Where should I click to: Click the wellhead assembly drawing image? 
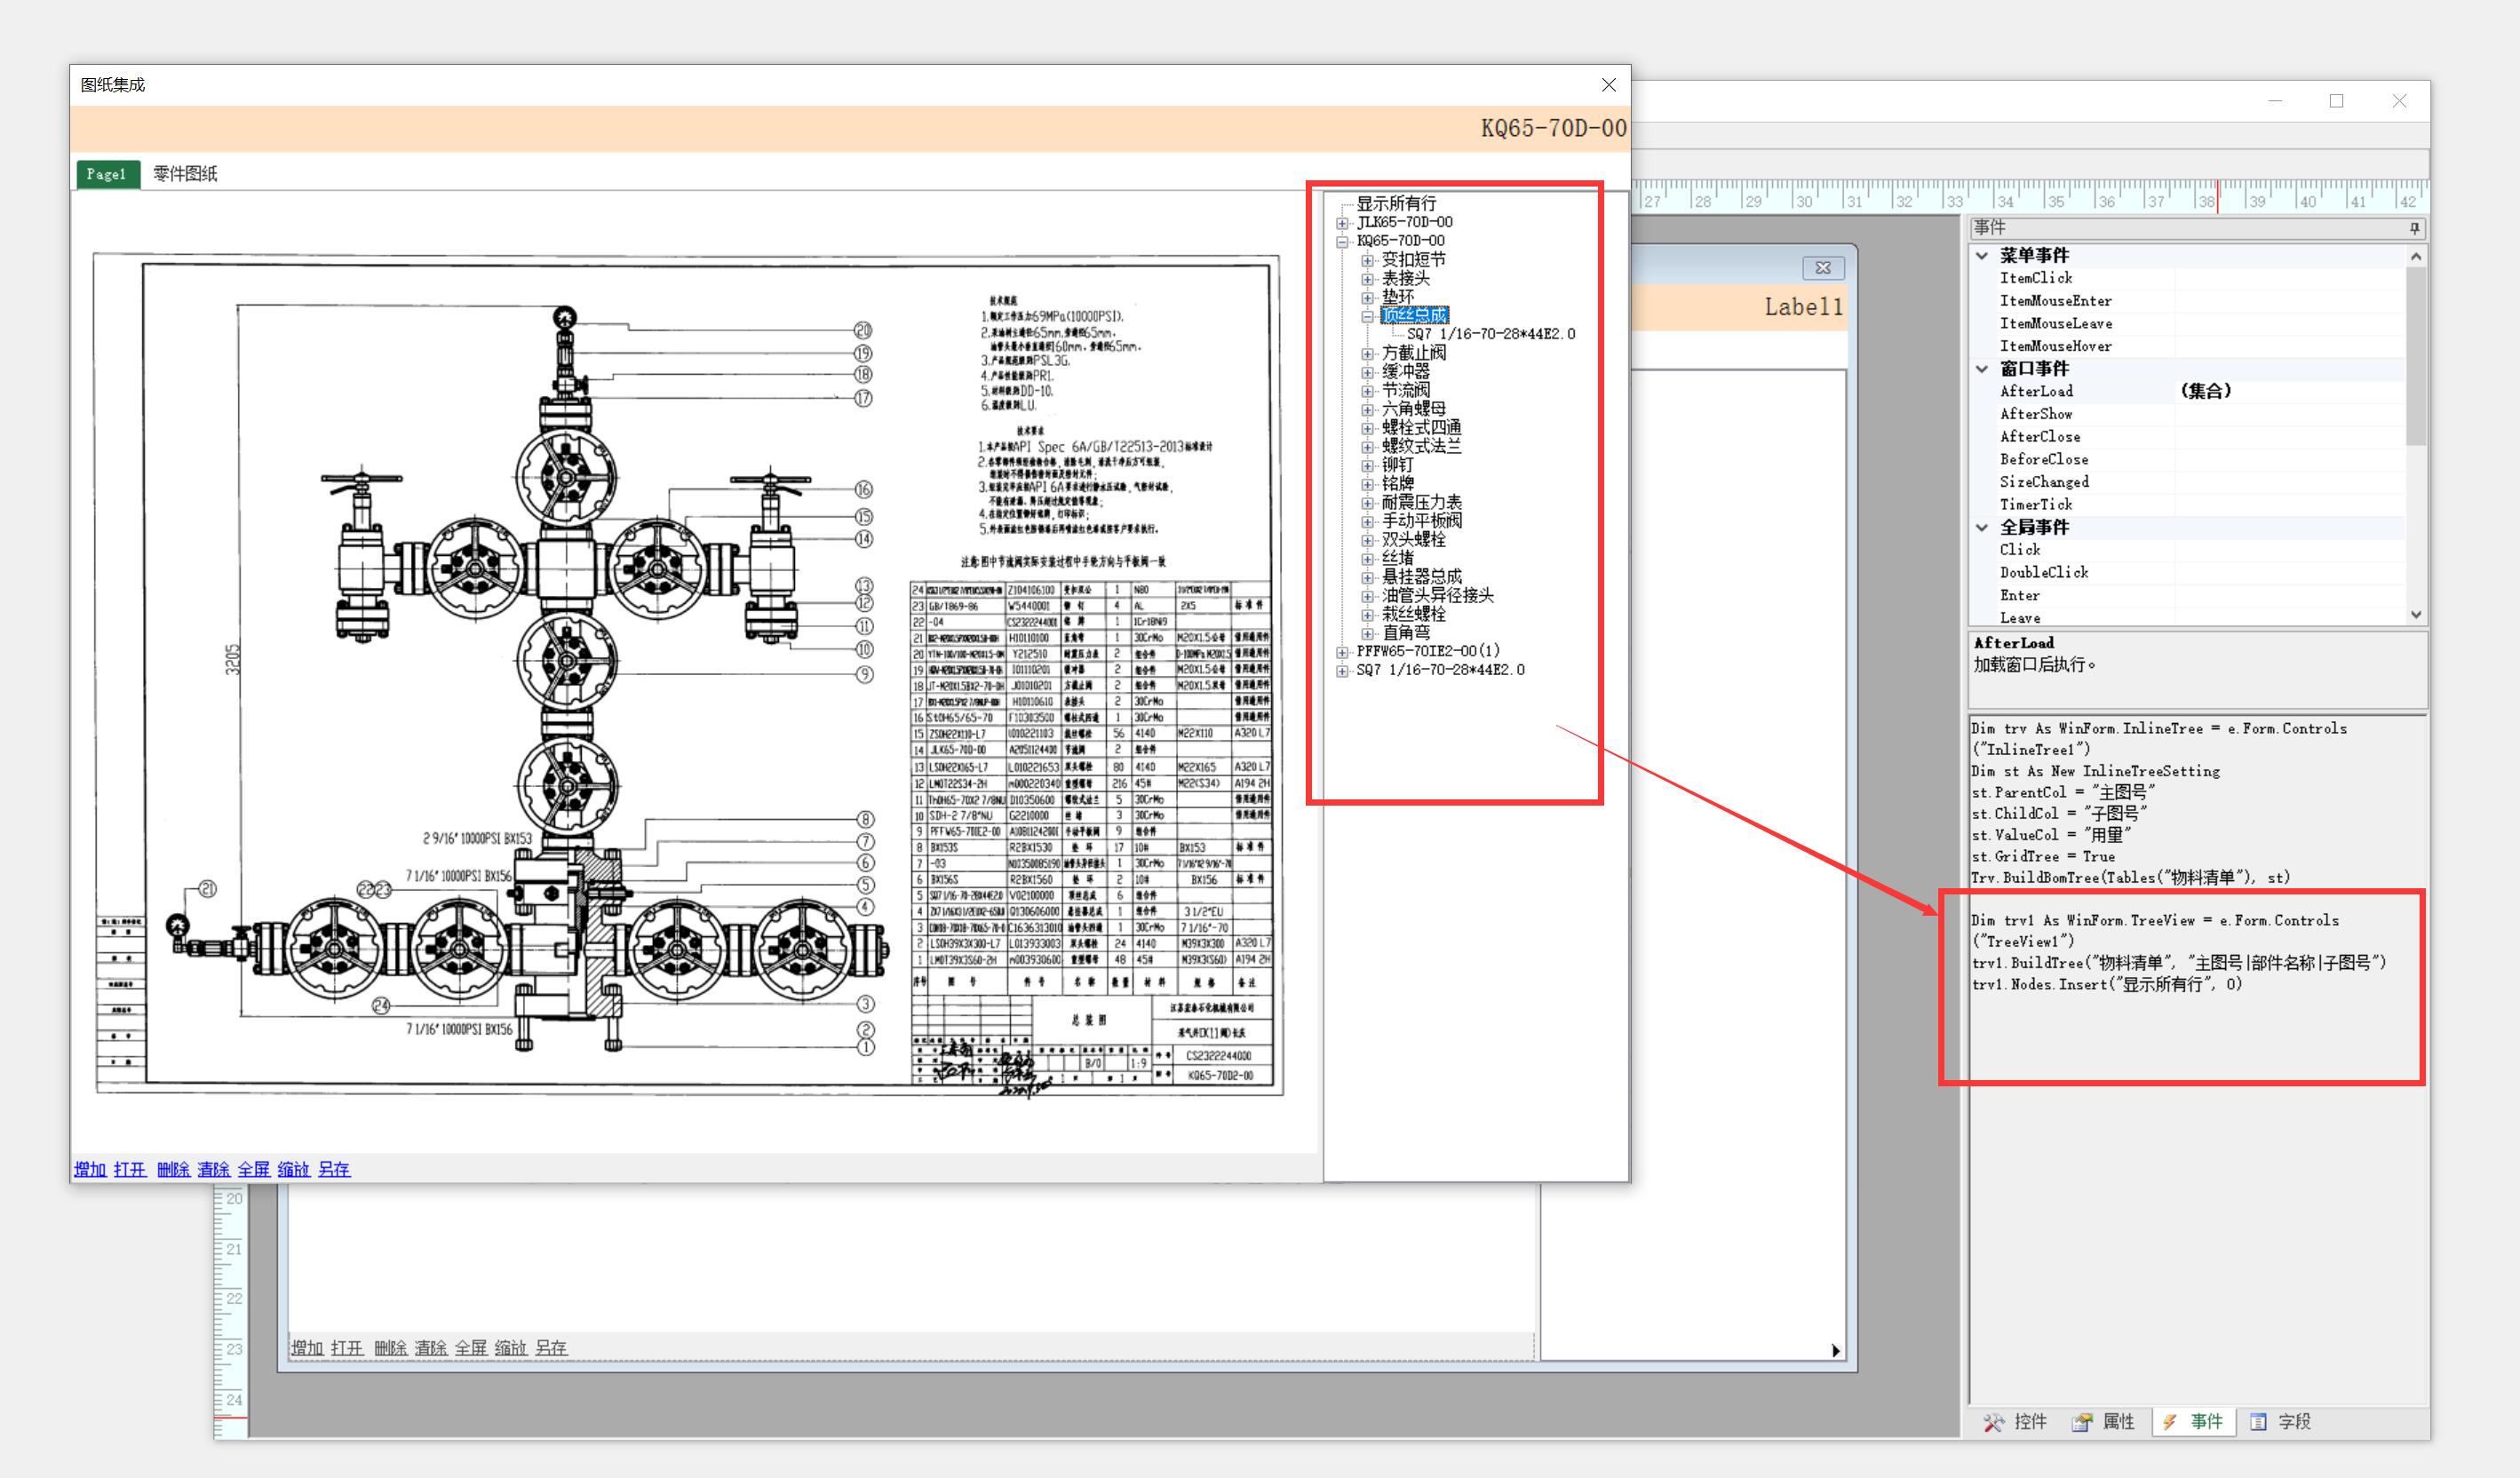(689, 673)
